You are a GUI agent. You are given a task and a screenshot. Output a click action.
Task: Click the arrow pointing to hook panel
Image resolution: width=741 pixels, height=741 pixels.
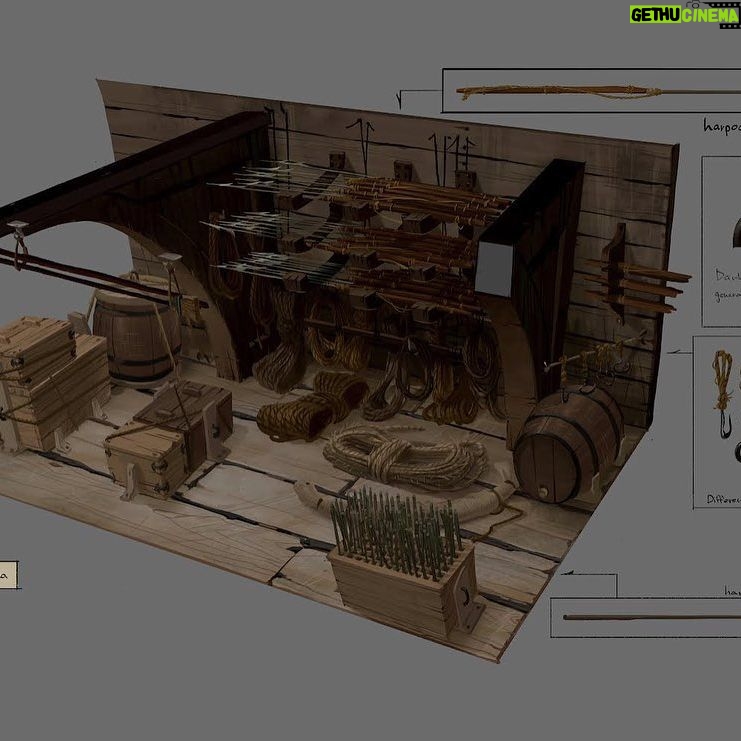(x=679, y=352)
